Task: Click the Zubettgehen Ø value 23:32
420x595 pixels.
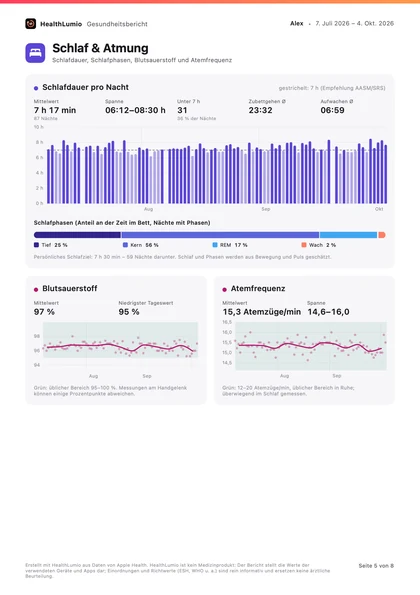Action: [x=260, y=110]
